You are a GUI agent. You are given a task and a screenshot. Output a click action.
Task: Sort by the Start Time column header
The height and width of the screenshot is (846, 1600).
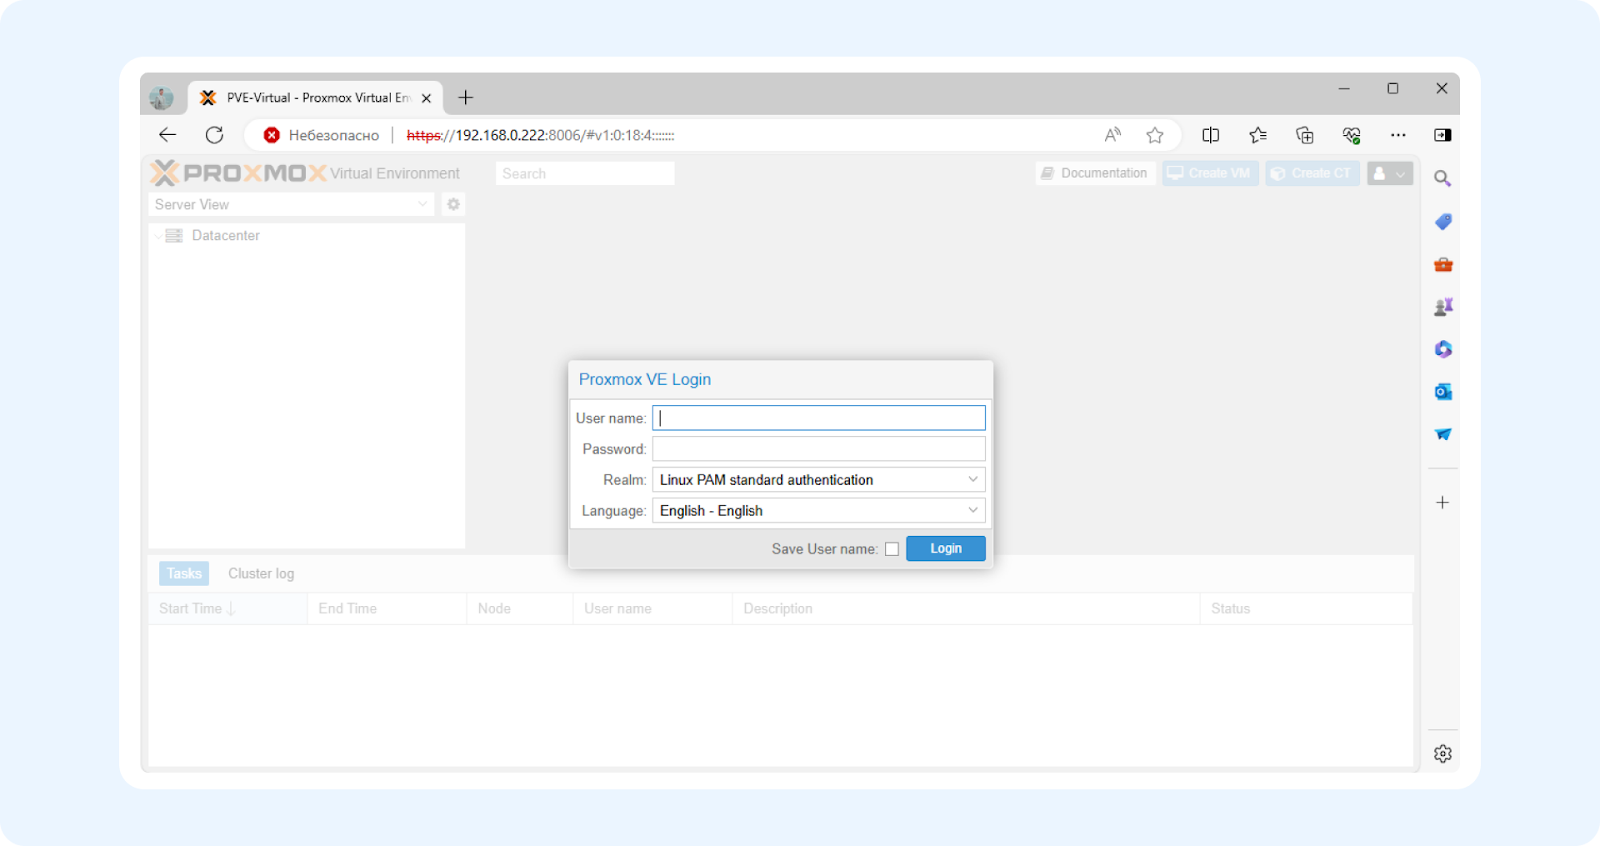coord(227,608)
